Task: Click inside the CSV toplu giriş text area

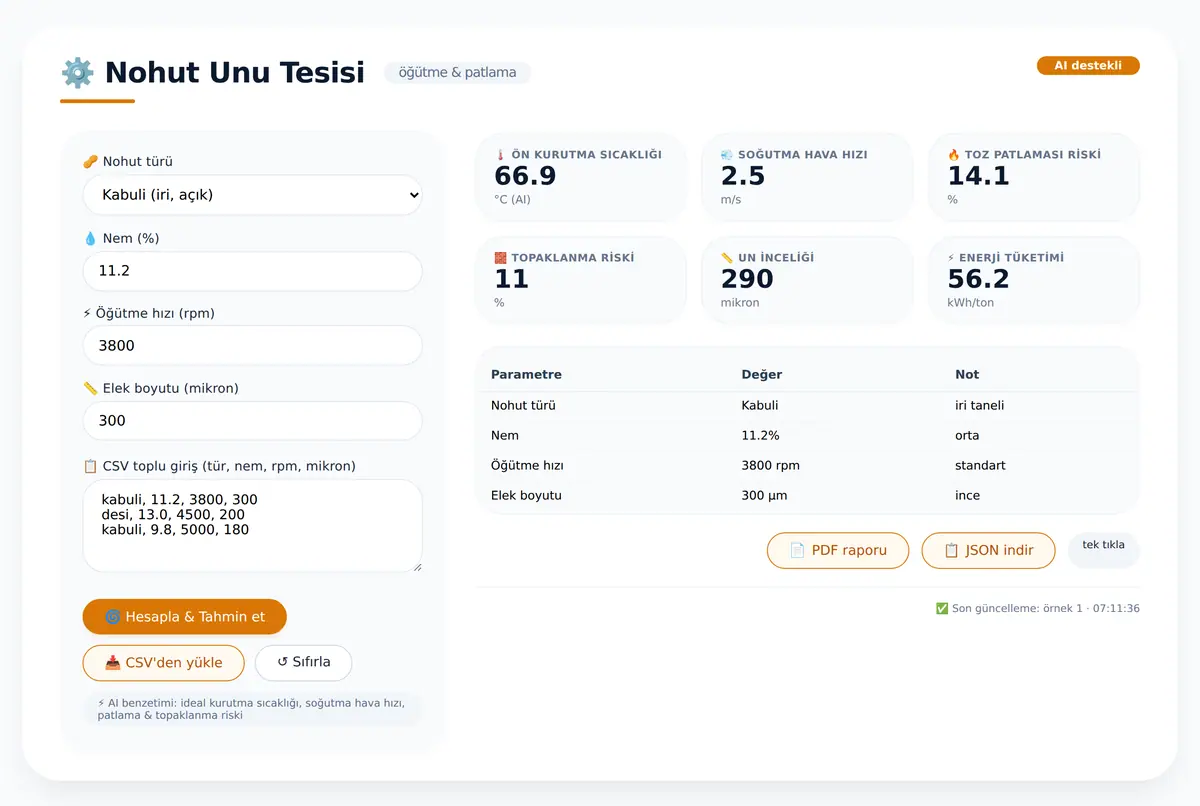Action: point(253,526)
